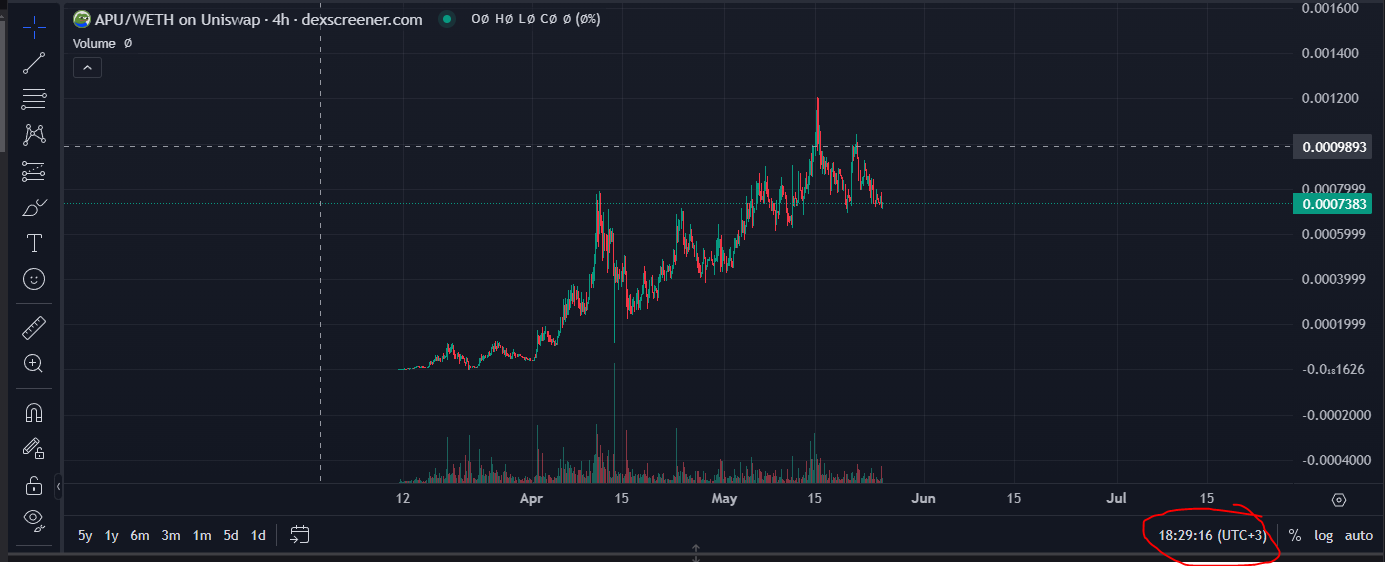Image resolution: width=1385 pixels, height=566 pixels.
Task: Open the emoji icons tool
Action: [x=34, y=279]
